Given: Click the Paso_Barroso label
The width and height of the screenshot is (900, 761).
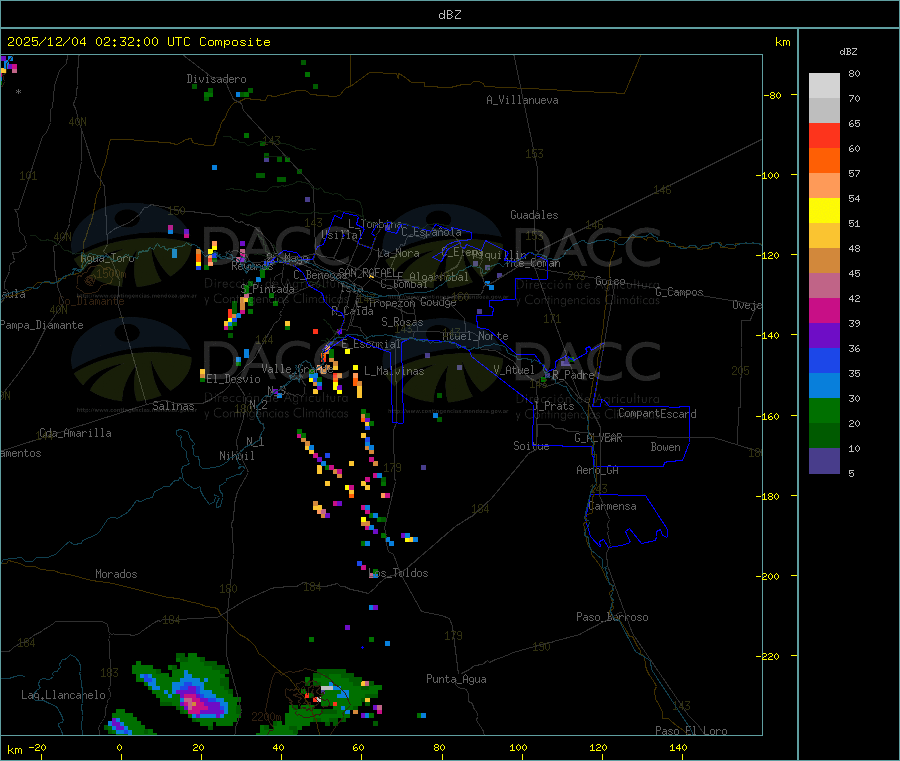Looking at the screenshot, I should coord(612,617).
